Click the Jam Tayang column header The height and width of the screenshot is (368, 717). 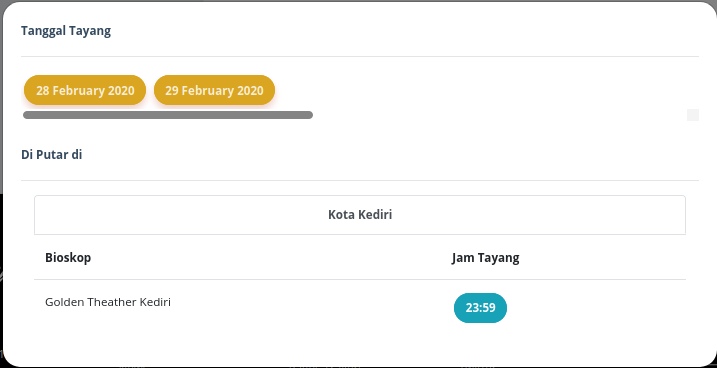(485, 257)
